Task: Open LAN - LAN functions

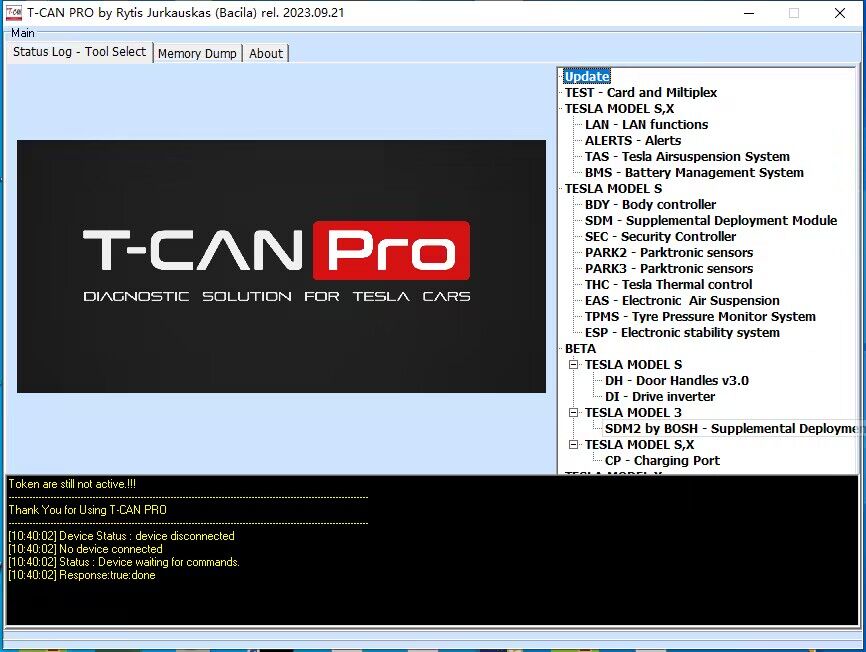Action: pos(646,124)
